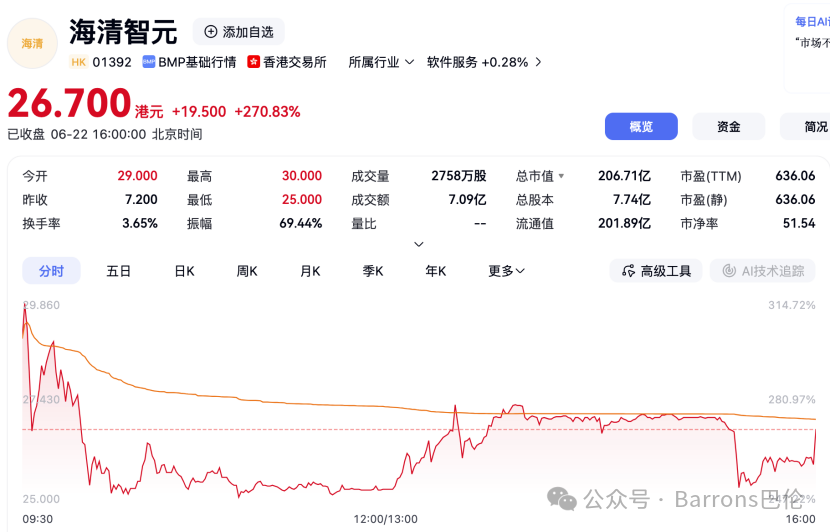Image resolution: width=830 pixels, height=532 pixels.
Task: Click the 海清 round company logo
Action: (32, 43)
